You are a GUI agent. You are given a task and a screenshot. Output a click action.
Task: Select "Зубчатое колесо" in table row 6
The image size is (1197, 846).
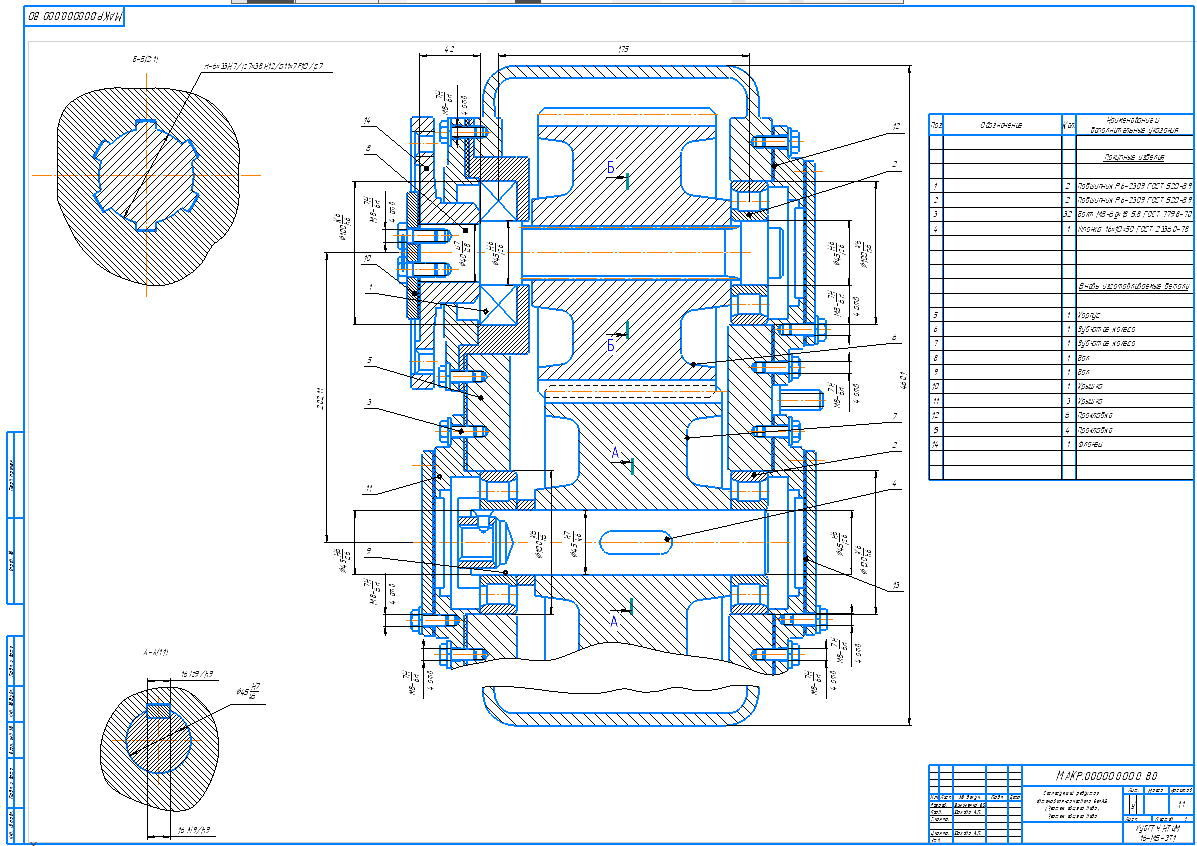[1106, 329]
